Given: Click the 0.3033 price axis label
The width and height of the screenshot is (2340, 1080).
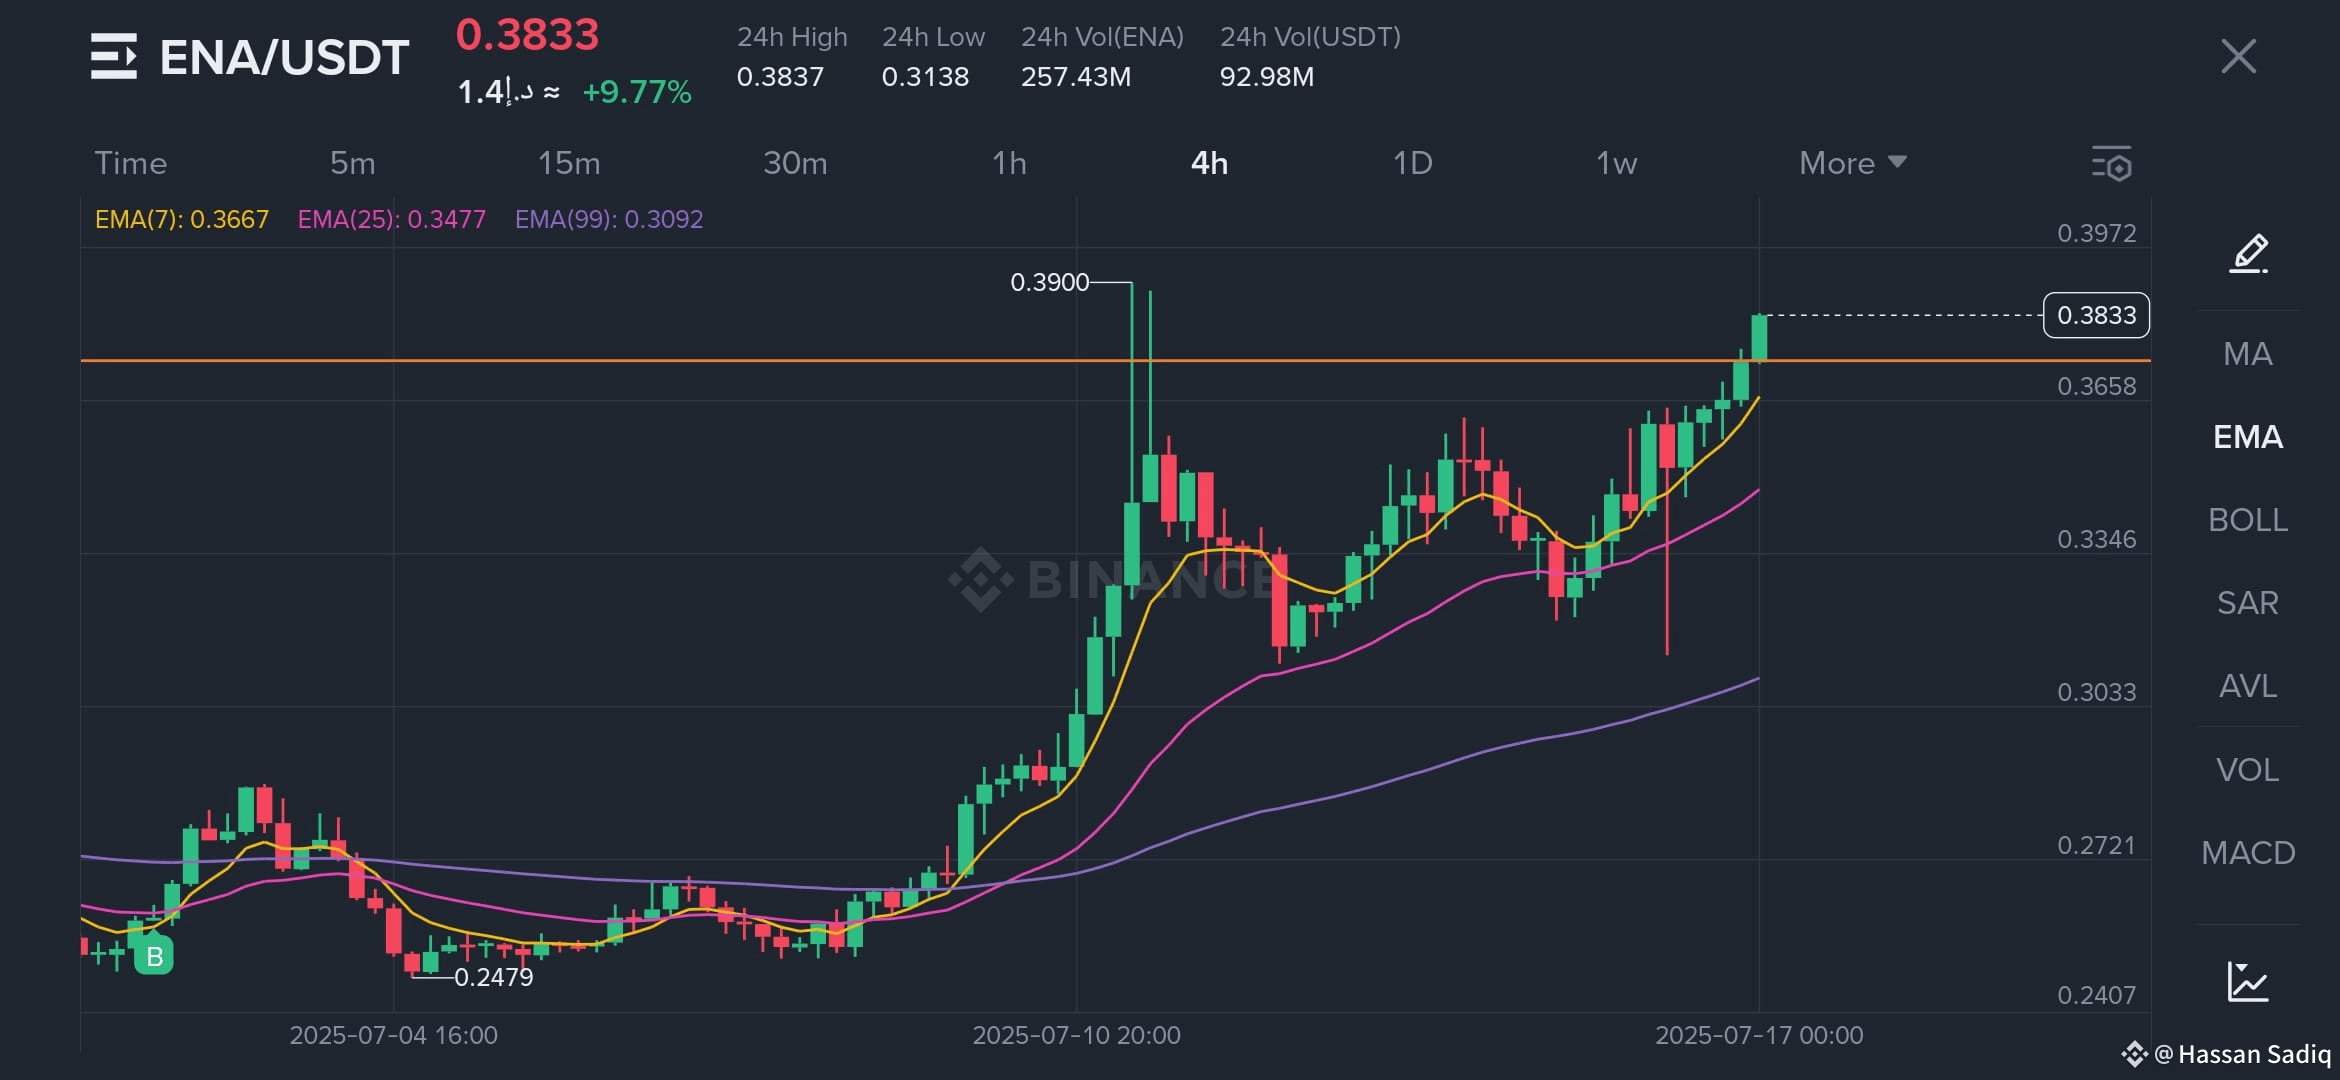Looking at the screenshot, I should tap(2096, 692).
